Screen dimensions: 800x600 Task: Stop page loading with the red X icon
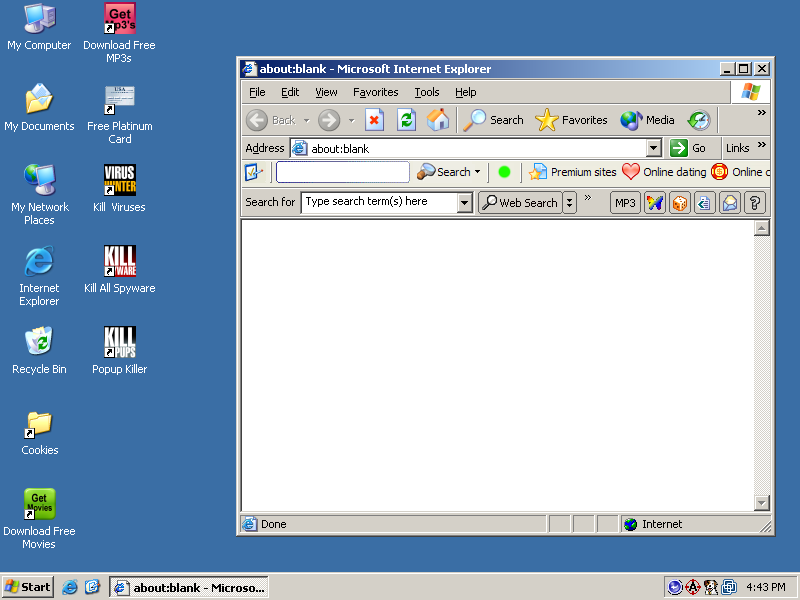click(x=374, y=120)
